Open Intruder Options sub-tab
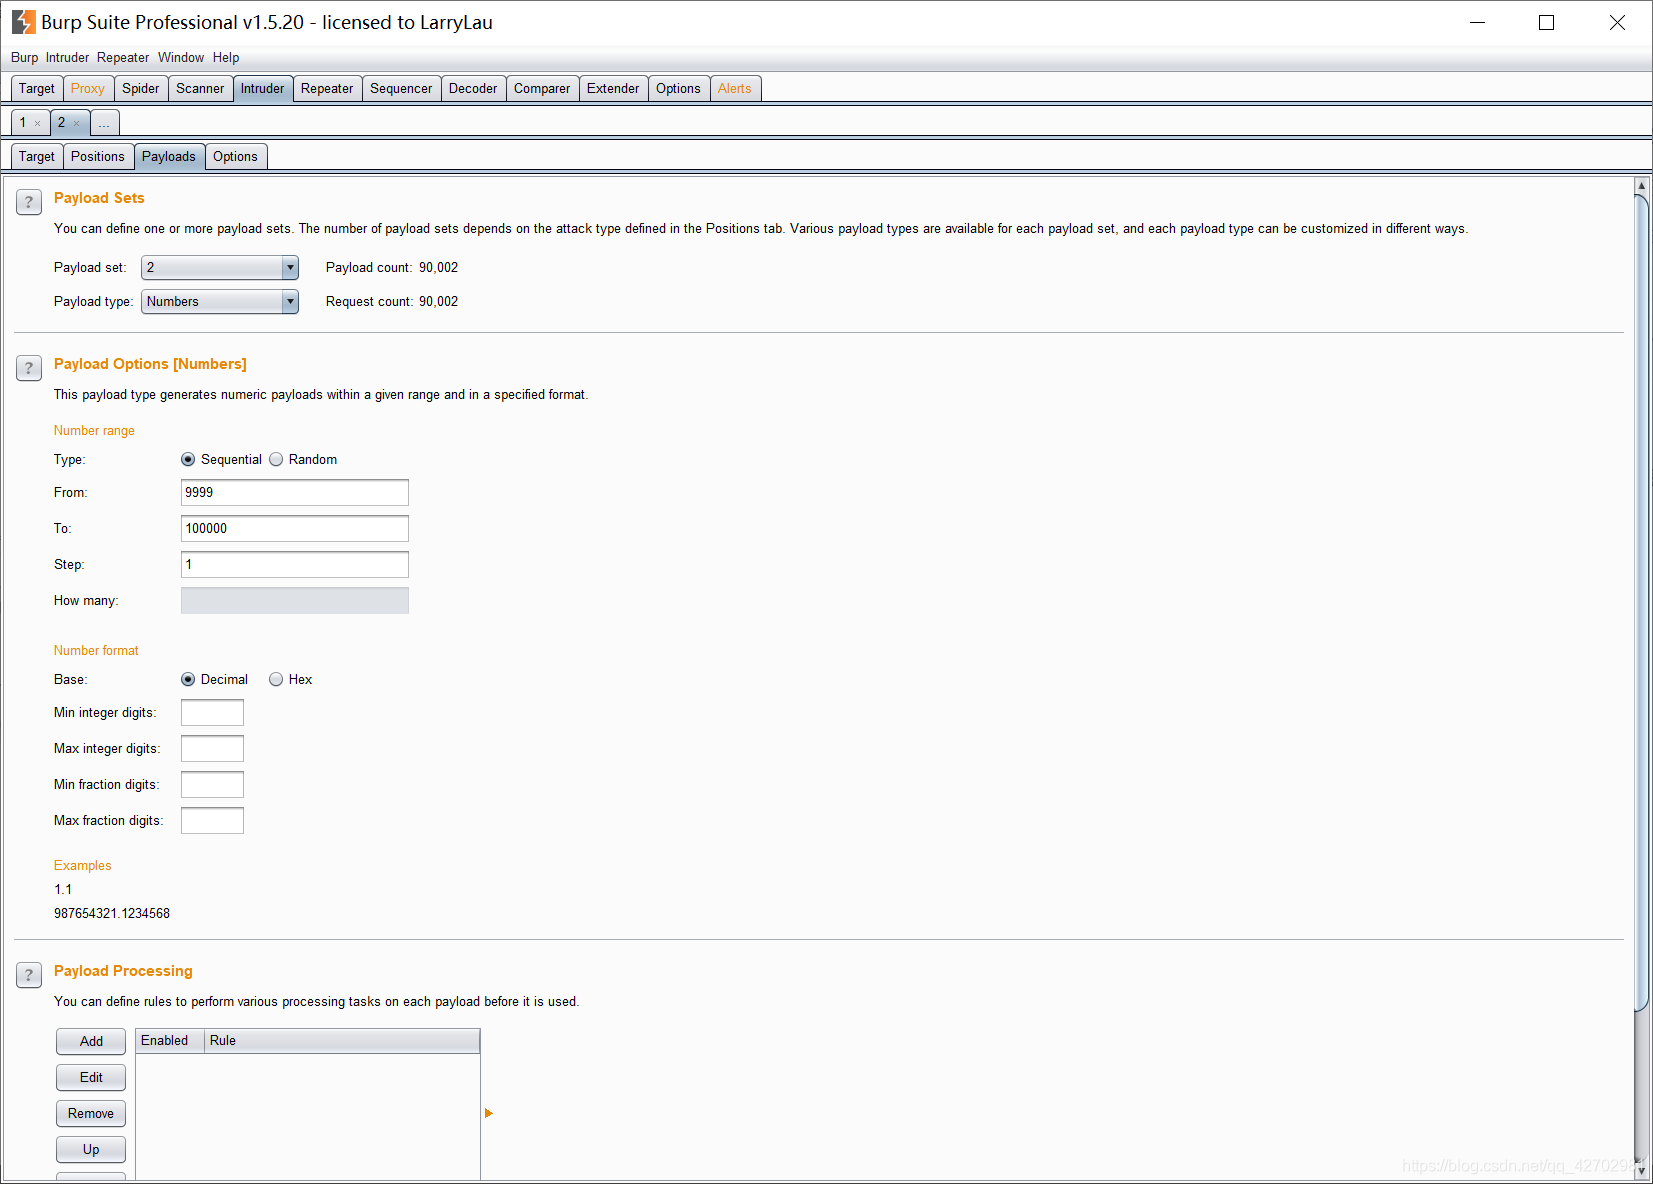1653x1184 pixels. tap(235, 157)
